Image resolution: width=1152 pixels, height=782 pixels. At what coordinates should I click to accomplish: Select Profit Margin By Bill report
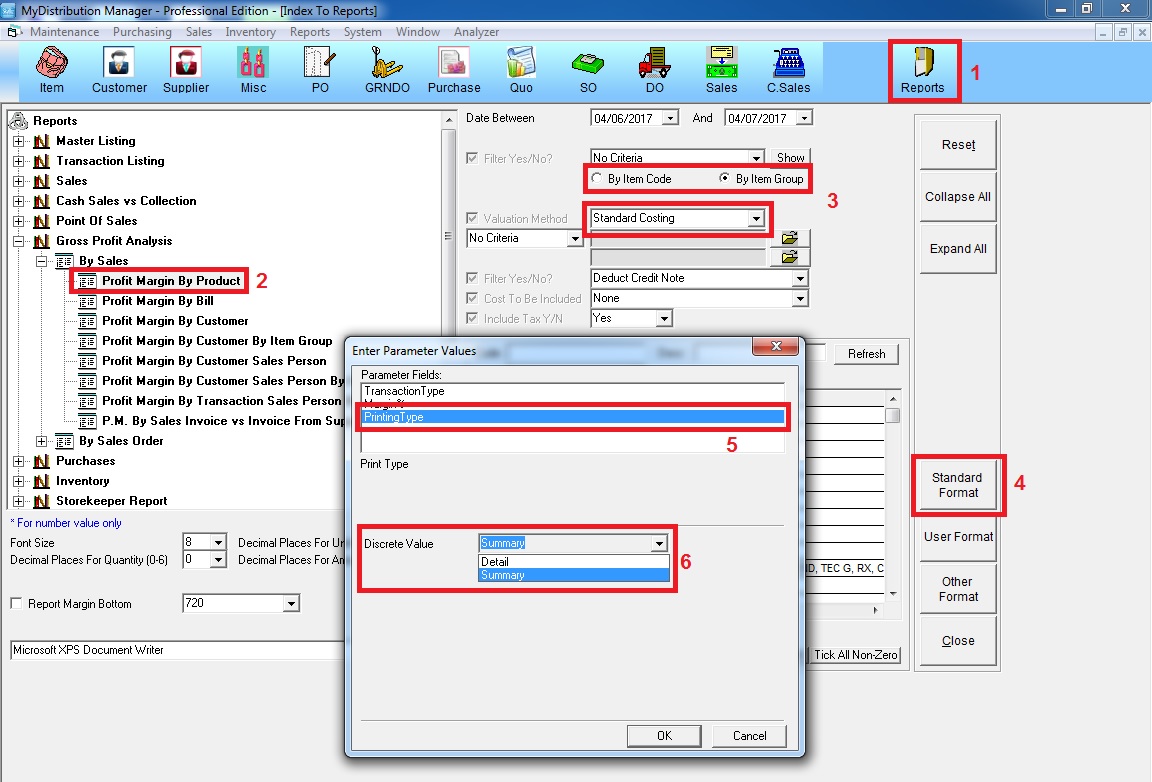157,301
